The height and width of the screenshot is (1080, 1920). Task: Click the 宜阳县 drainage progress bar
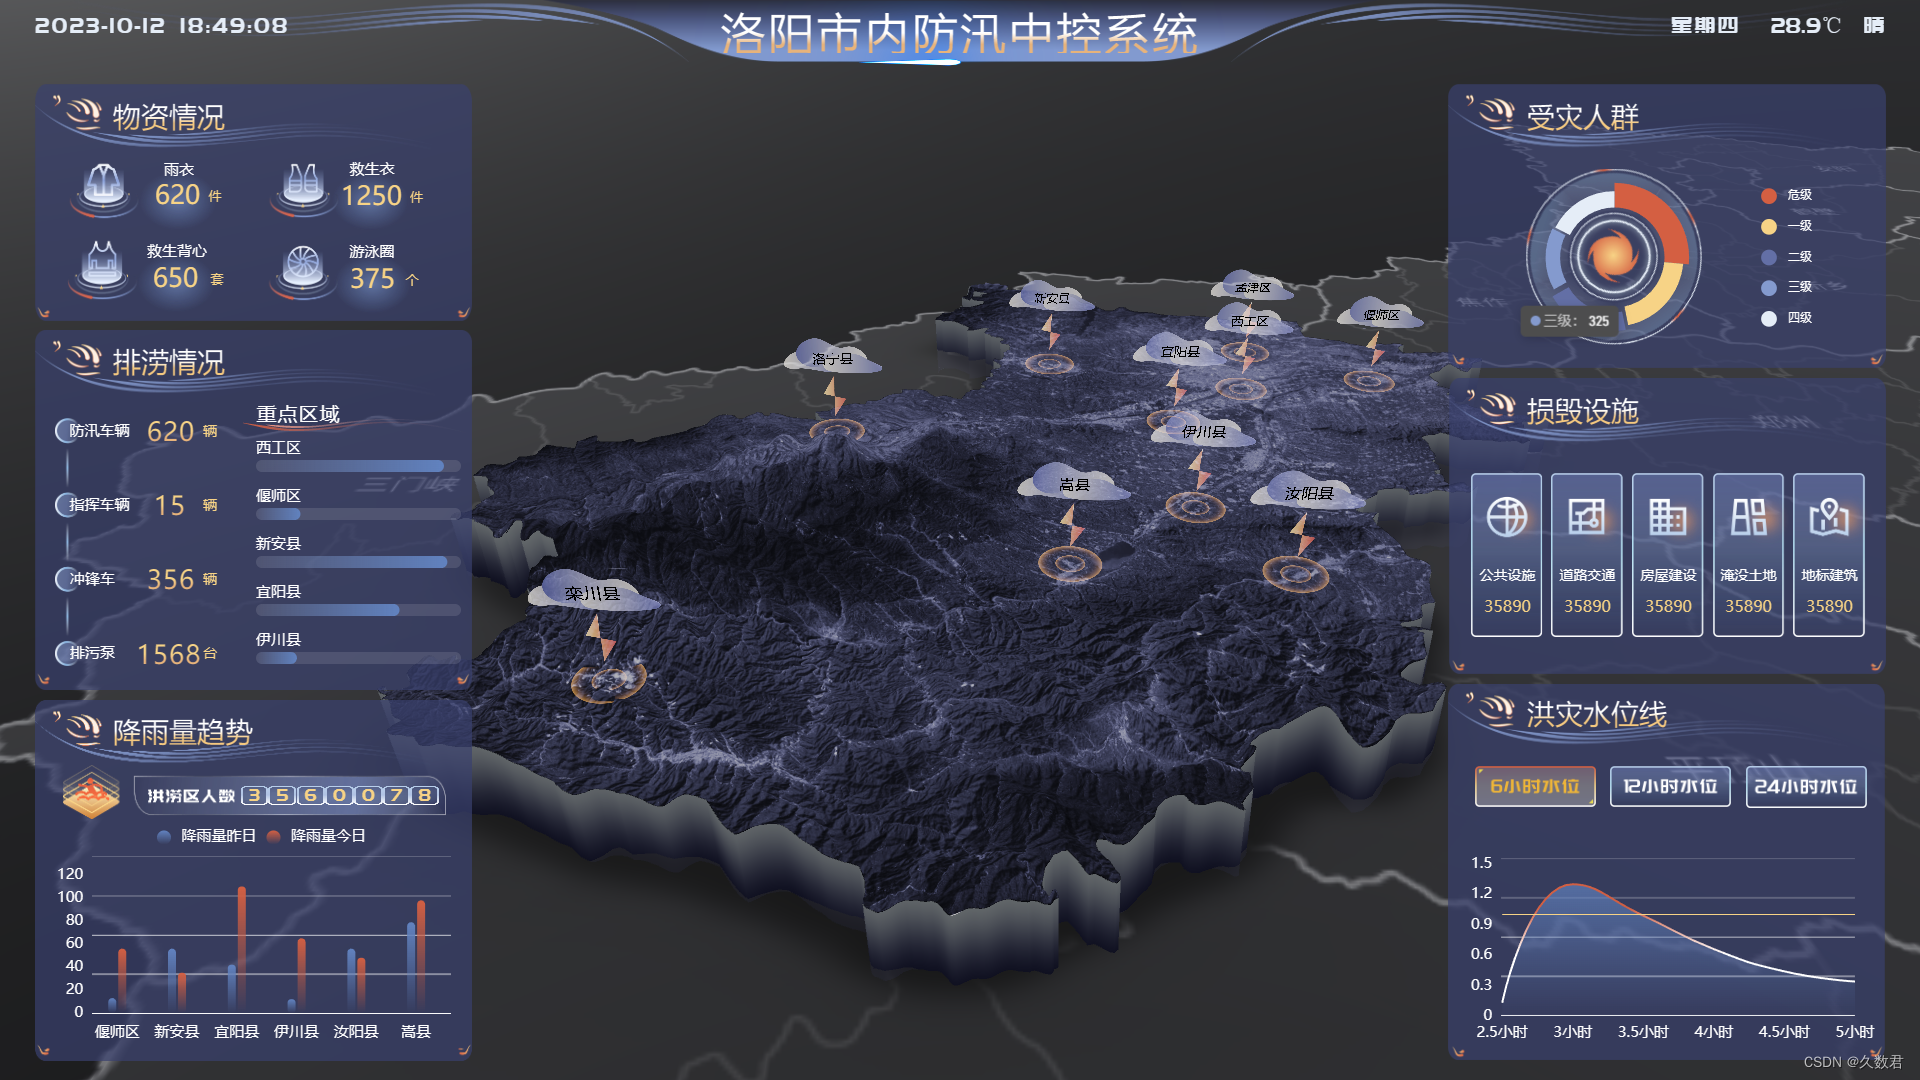coord(358,610)
